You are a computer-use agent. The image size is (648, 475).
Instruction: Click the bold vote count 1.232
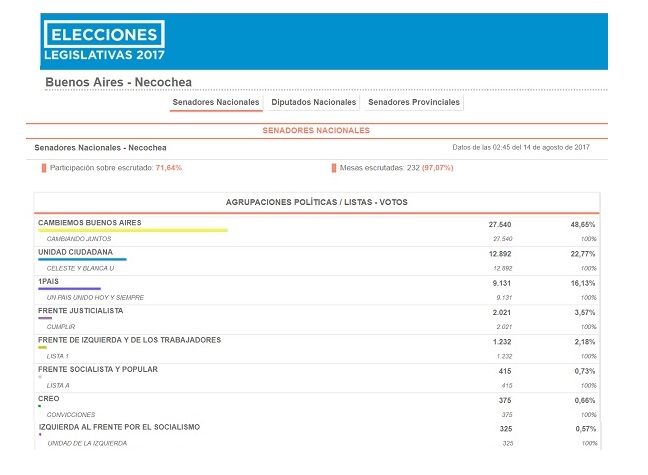click(x=502, y=342)
